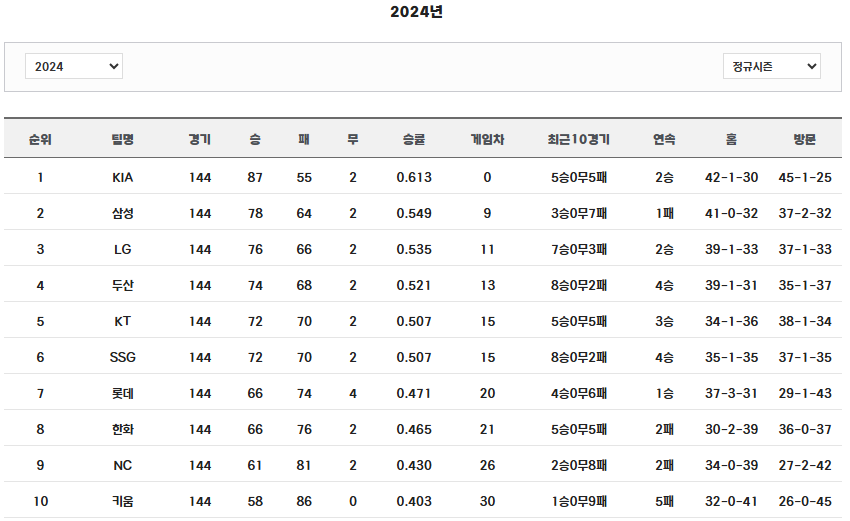Click NC's win rate 0.430
Image resolution: width=850 pixels, height=521 pixels.
414,465
